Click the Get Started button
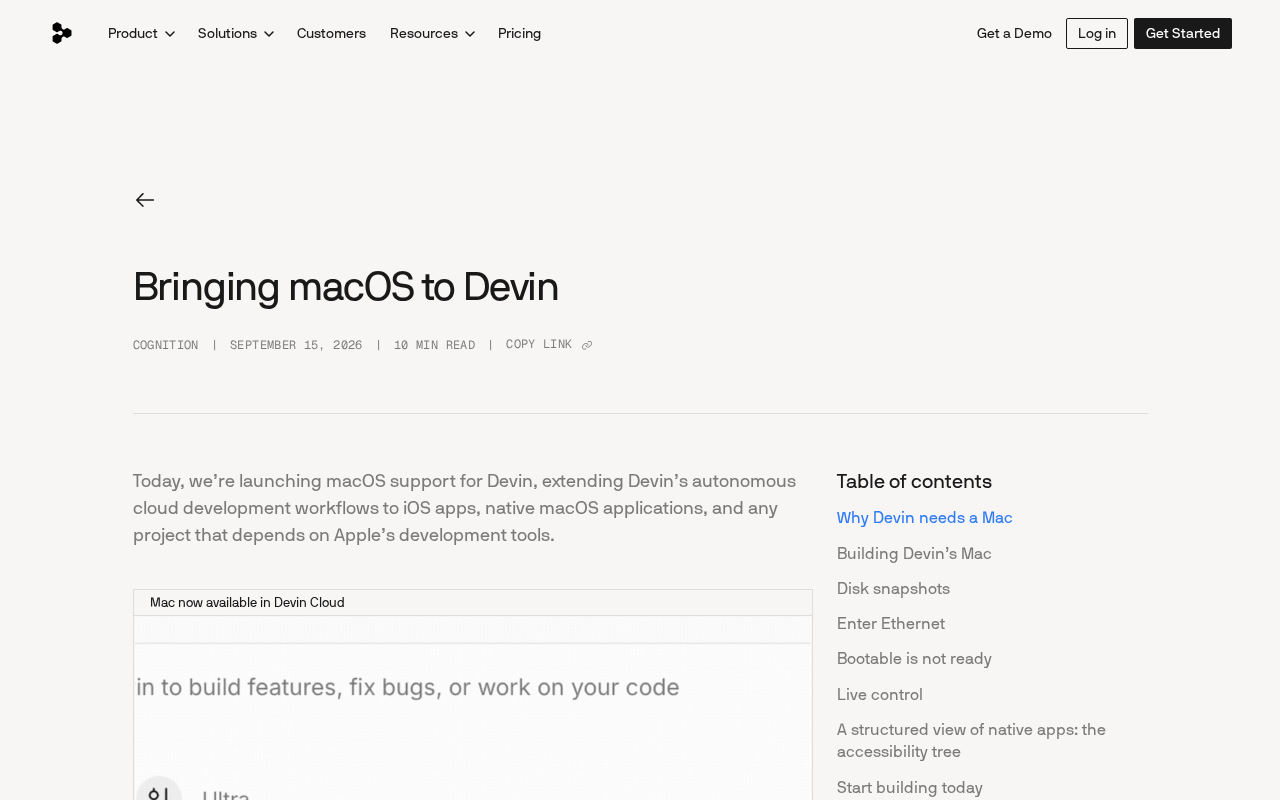This screenshot has height=800, width=1280. pyautogui.click(x=1183, y=33)
